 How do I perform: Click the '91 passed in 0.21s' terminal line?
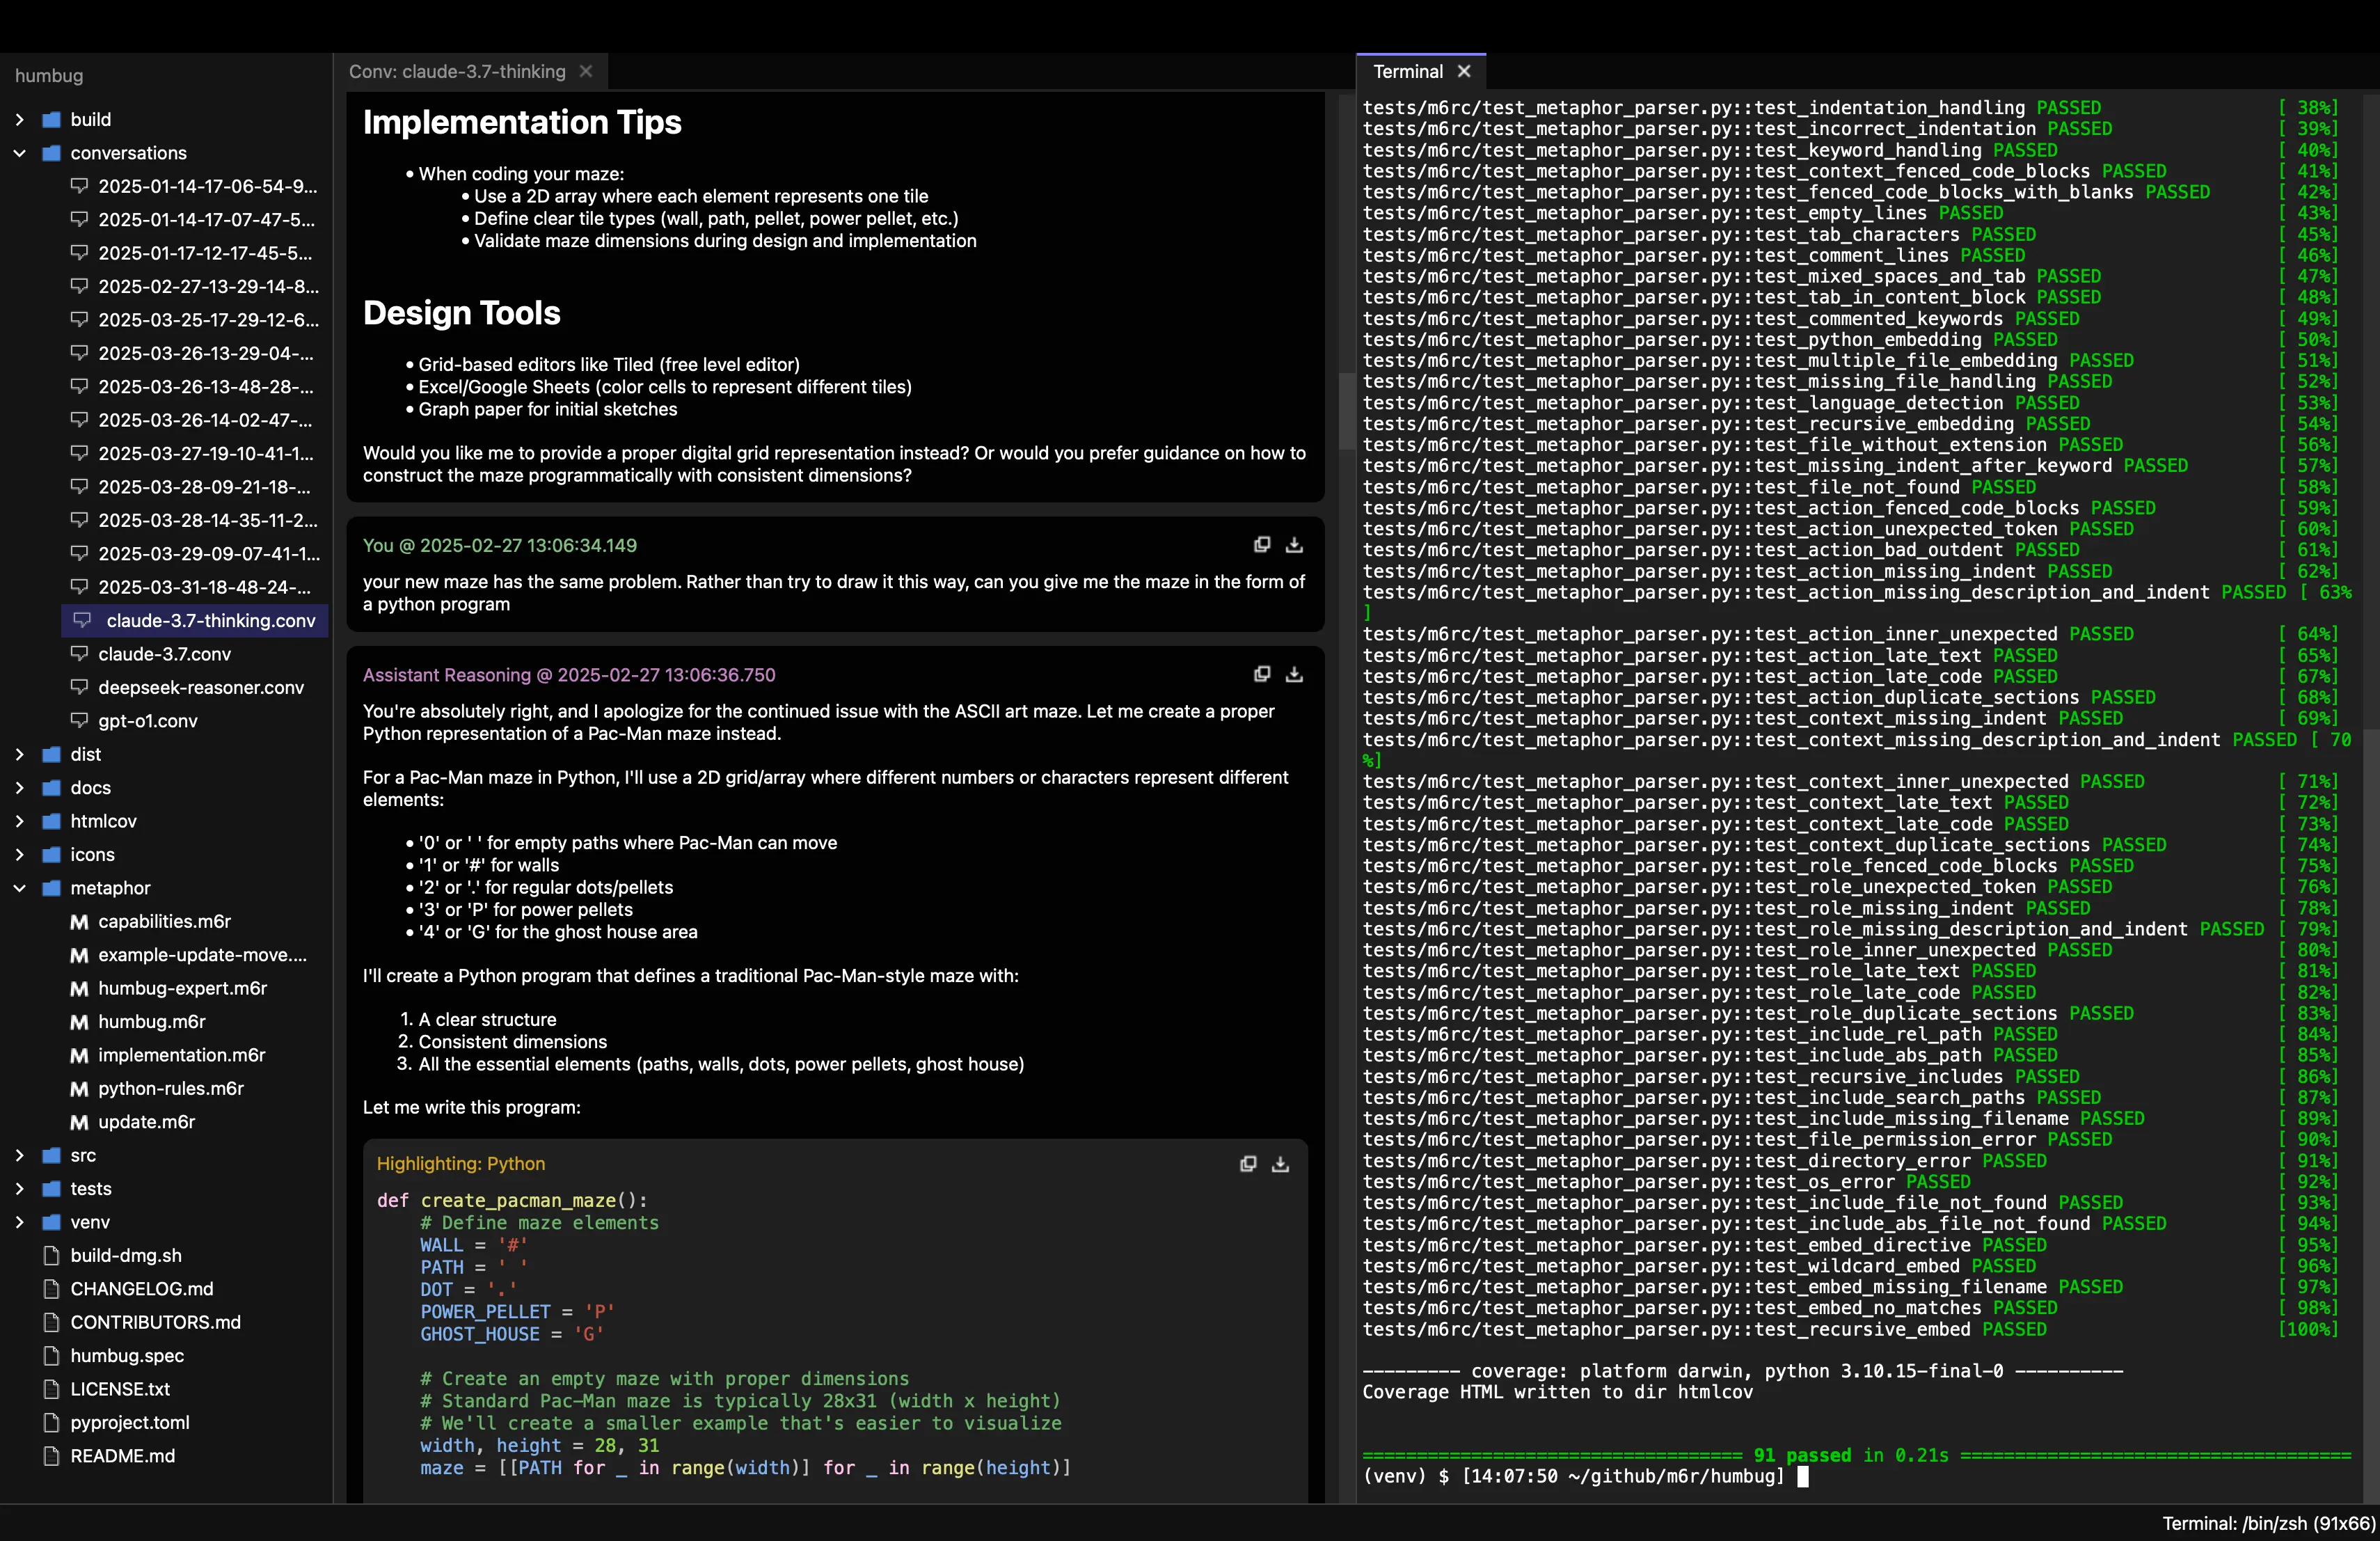[x=1856, y=1455]
